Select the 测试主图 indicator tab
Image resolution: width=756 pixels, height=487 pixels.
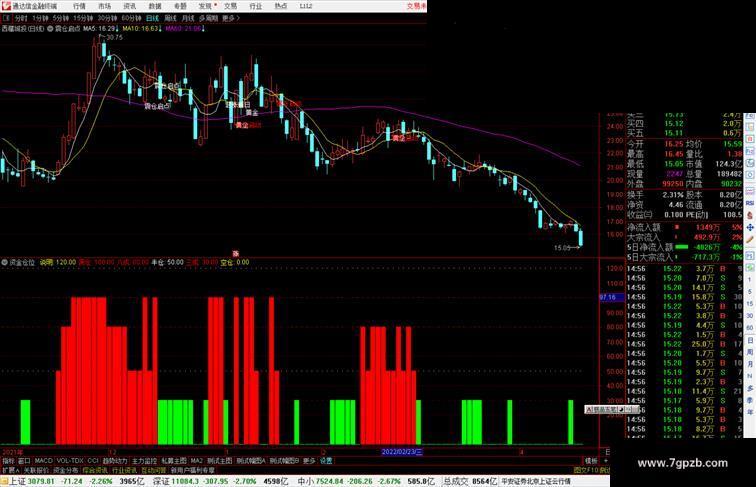coord(220,461)
